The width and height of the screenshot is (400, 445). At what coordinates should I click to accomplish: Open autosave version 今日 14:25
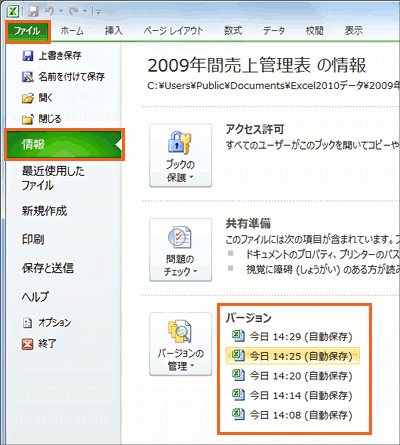(292, 356)
